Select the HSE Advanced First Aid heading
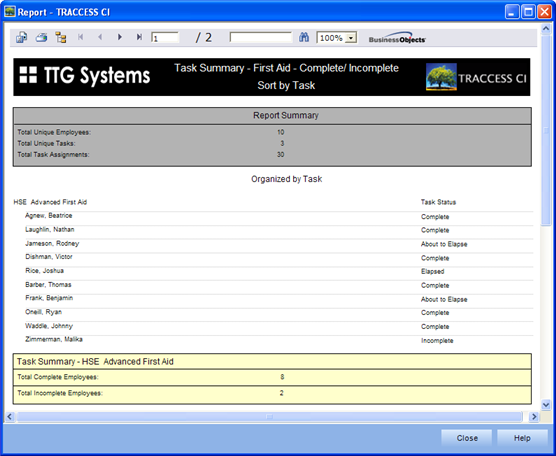Image resolution: width=556 pixels, height=456 pixels. 50,202
